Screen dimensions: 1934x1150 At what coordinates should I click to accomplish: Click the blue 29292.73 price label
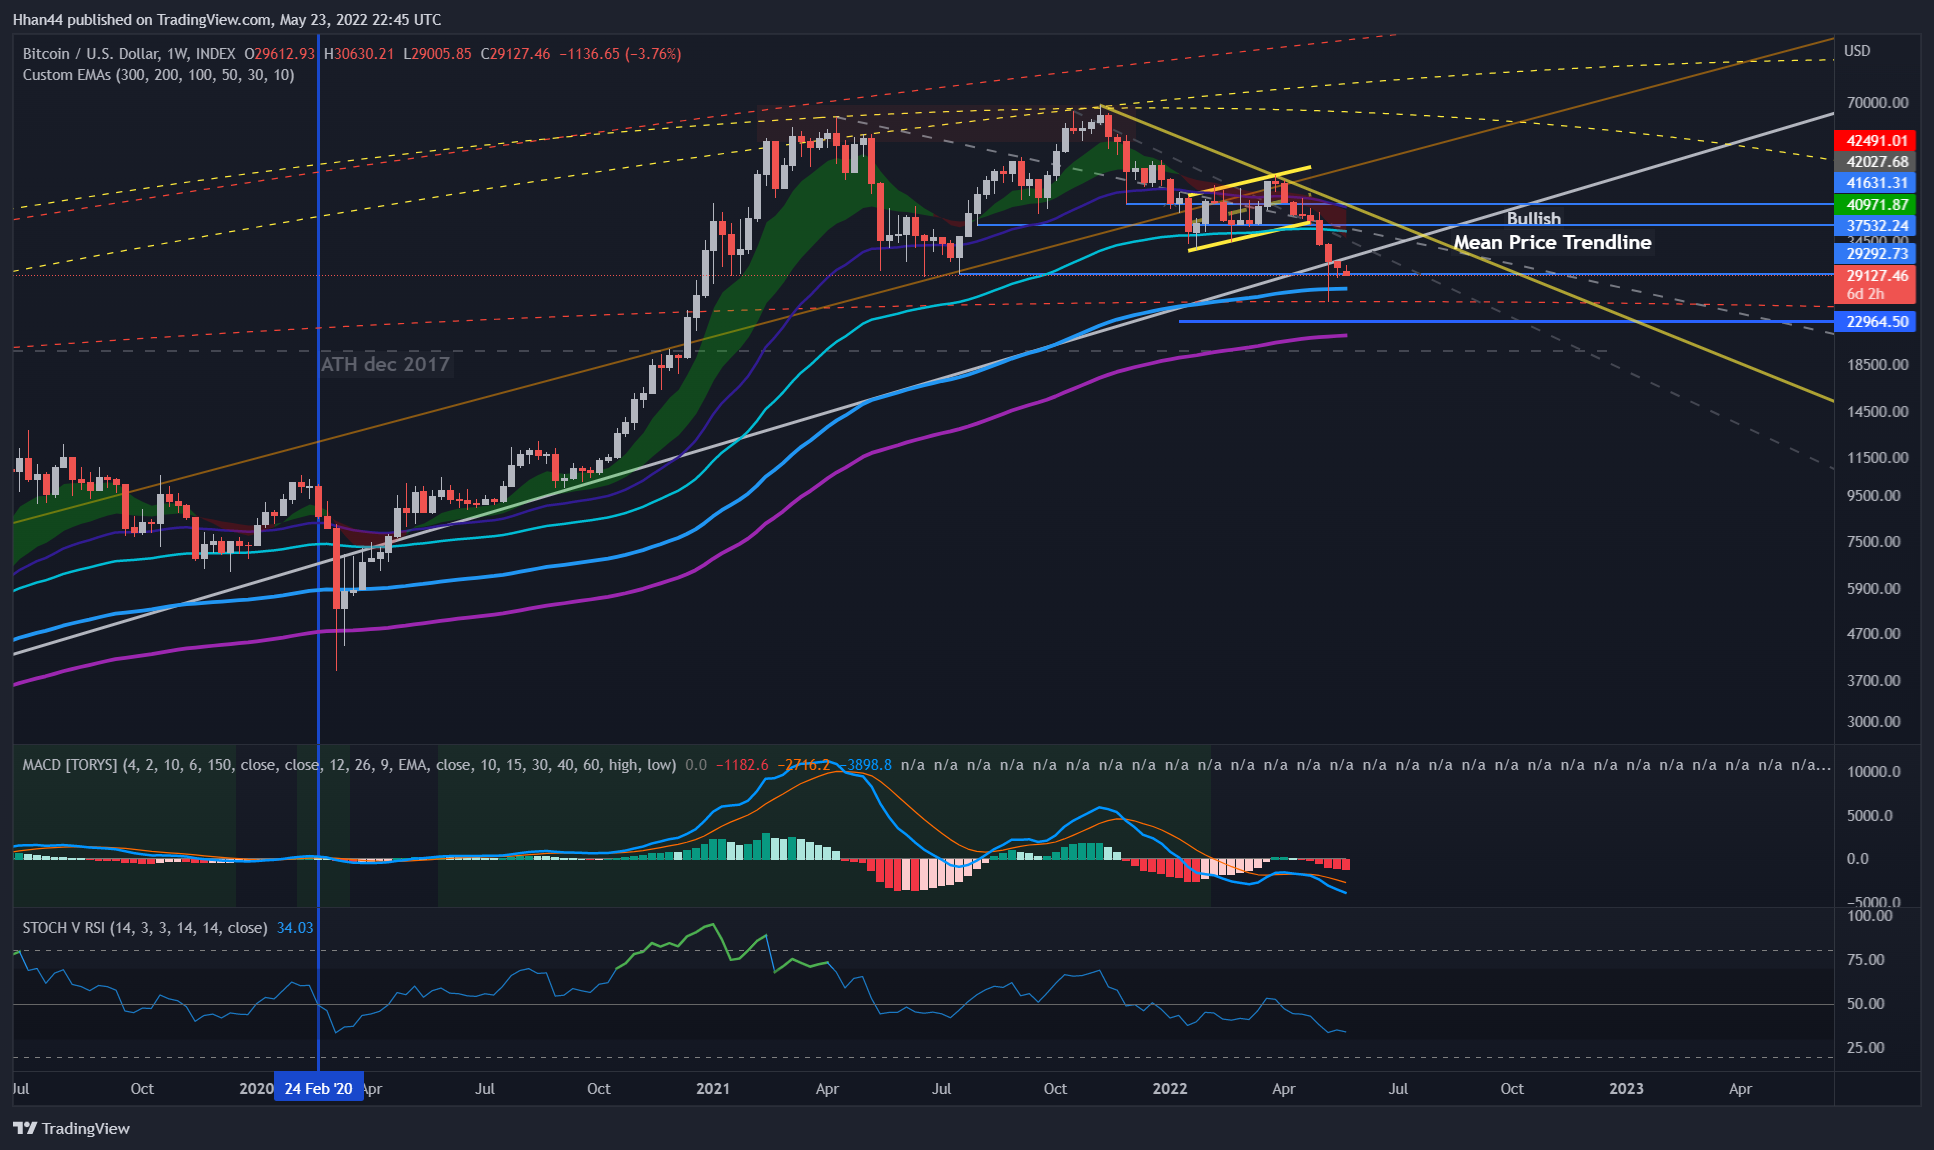pyautogui.click(x=1876, y=254)
